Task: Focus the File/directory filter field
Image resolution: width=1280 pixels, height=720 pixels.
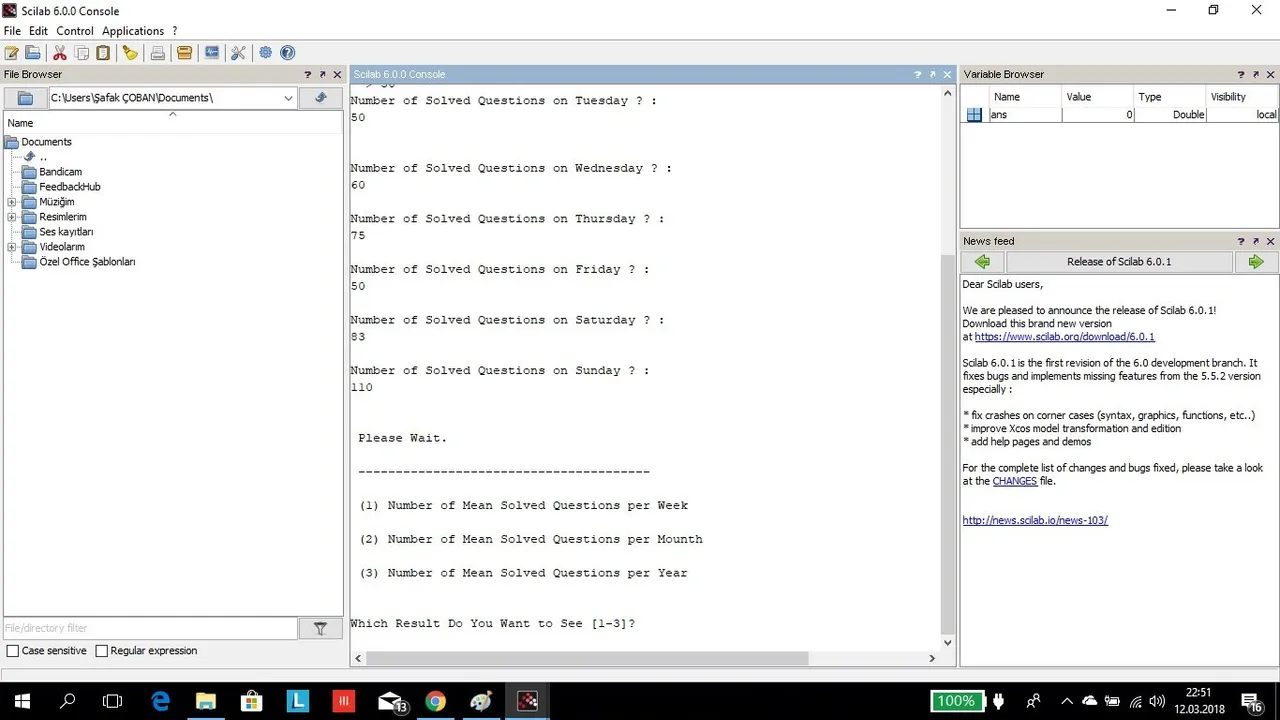Action: tap(150, 628)
